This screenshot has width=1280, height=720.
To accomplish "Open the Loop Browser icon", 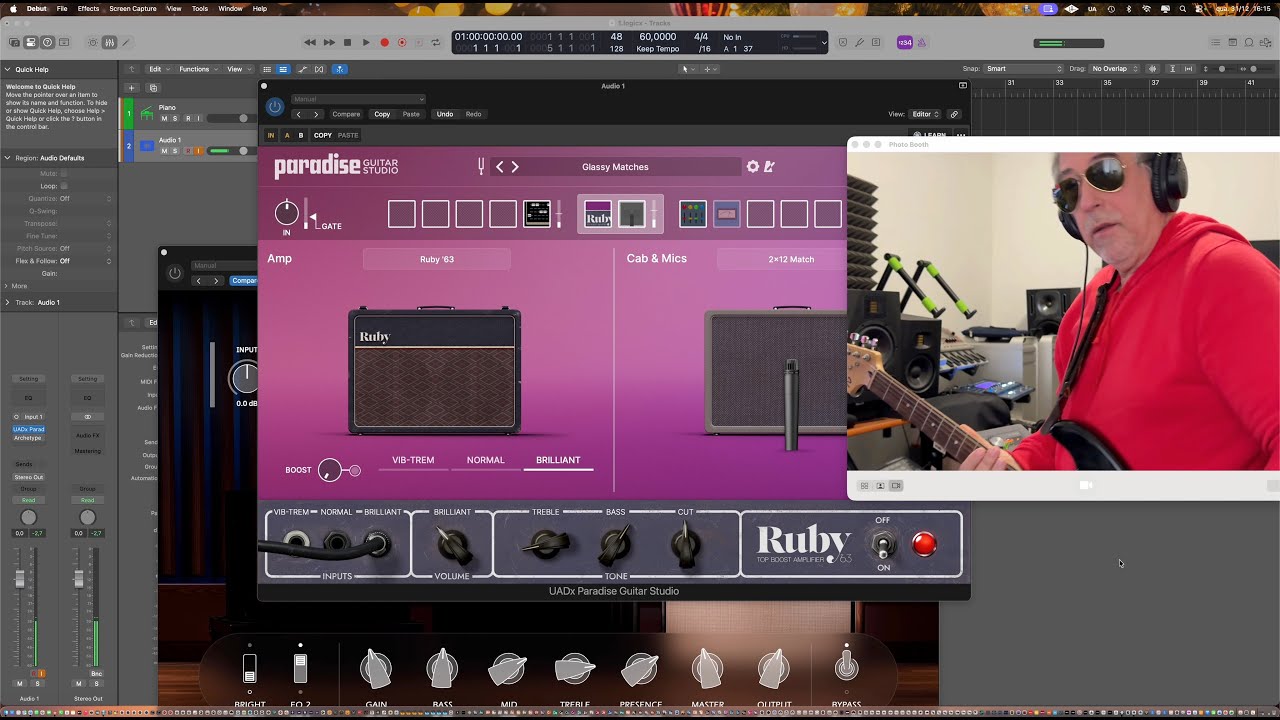I will pos(1248,43).
